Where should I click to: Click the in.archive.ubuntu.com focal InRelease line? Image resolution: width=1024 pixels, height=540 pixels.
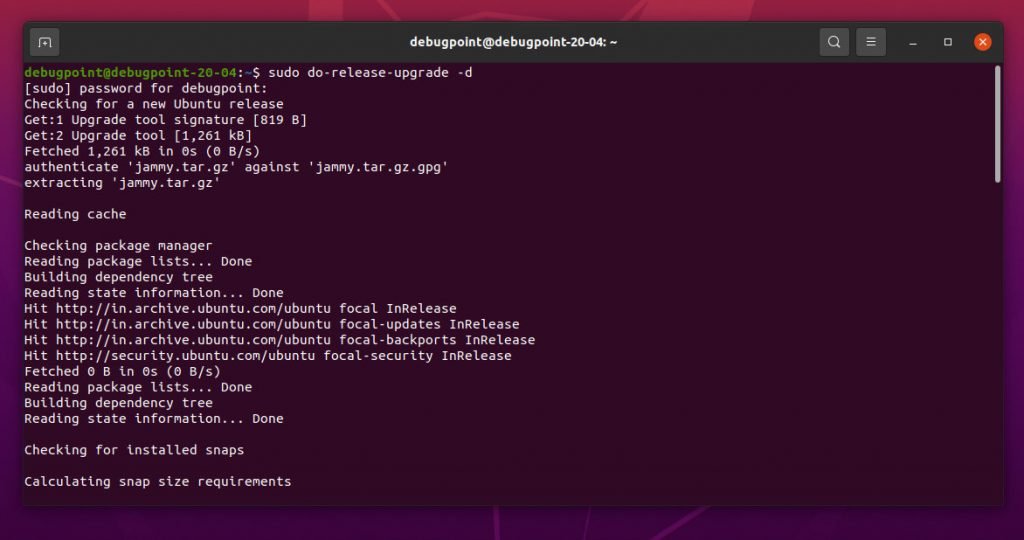(x=240, y=308)
